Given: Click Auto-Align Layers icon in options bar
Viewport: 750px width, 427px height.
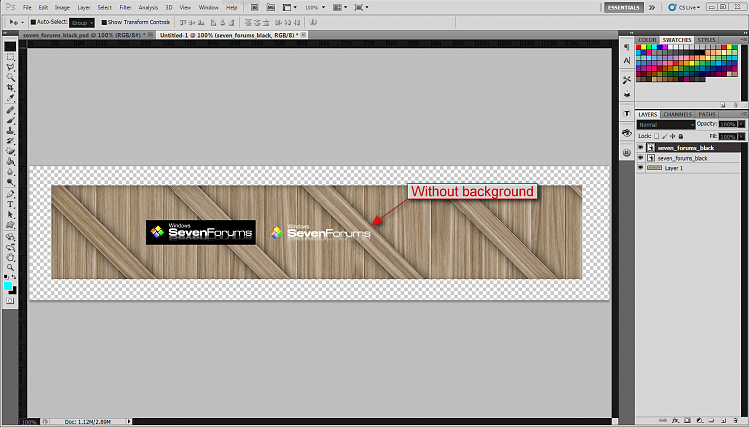Looking at the screenshot, I should (313, 22).
